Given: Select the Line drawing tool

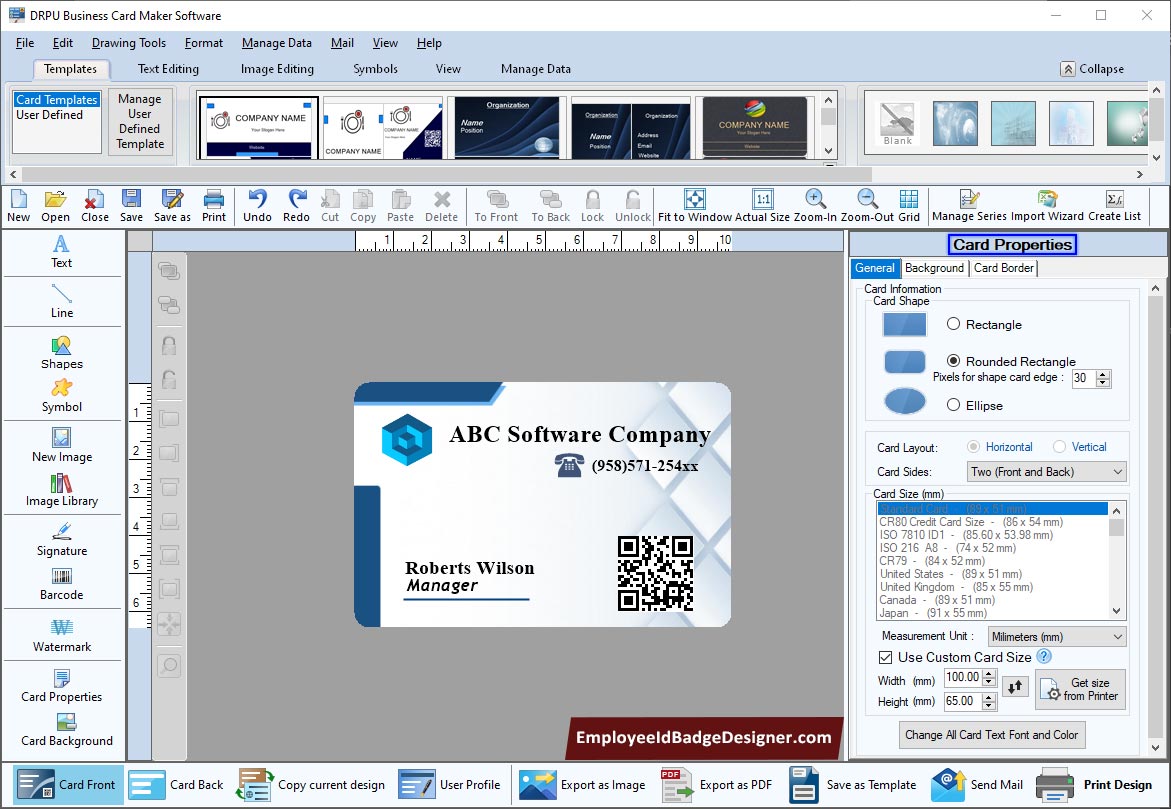Looking at the screenshot, I should 61,301.
